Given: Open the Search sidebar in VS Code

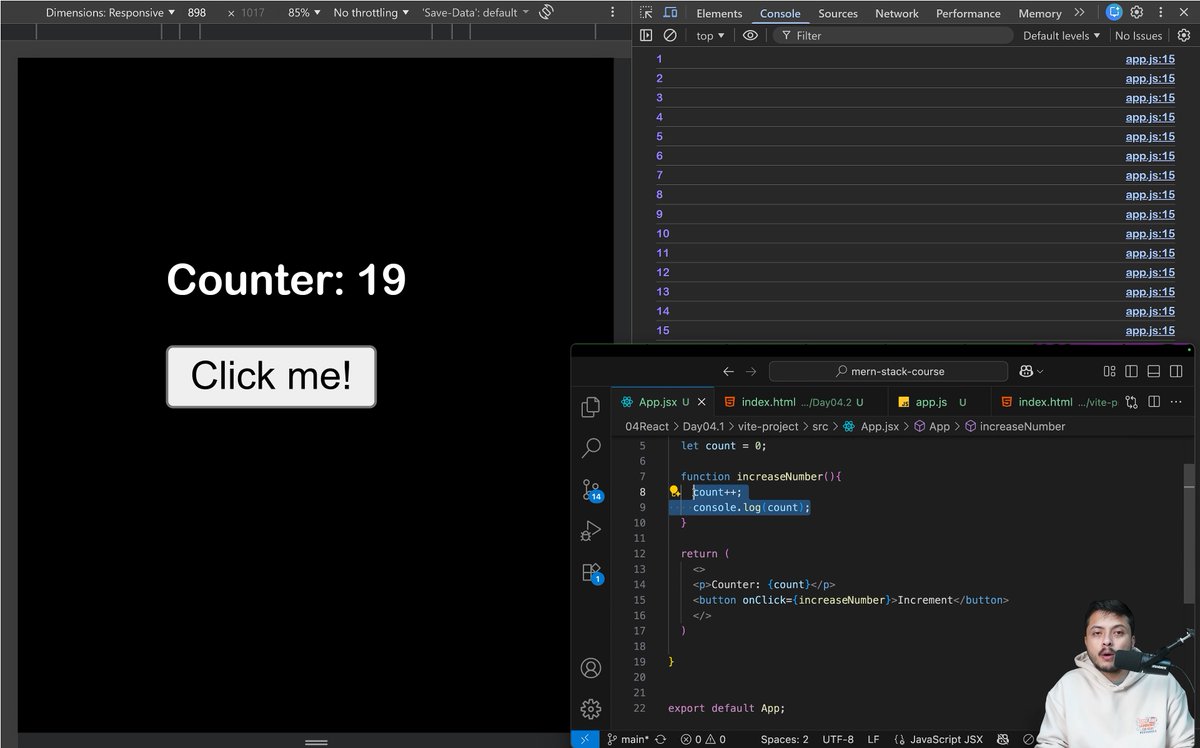Looking at the screenshot, I should click(x=590, y=448).
